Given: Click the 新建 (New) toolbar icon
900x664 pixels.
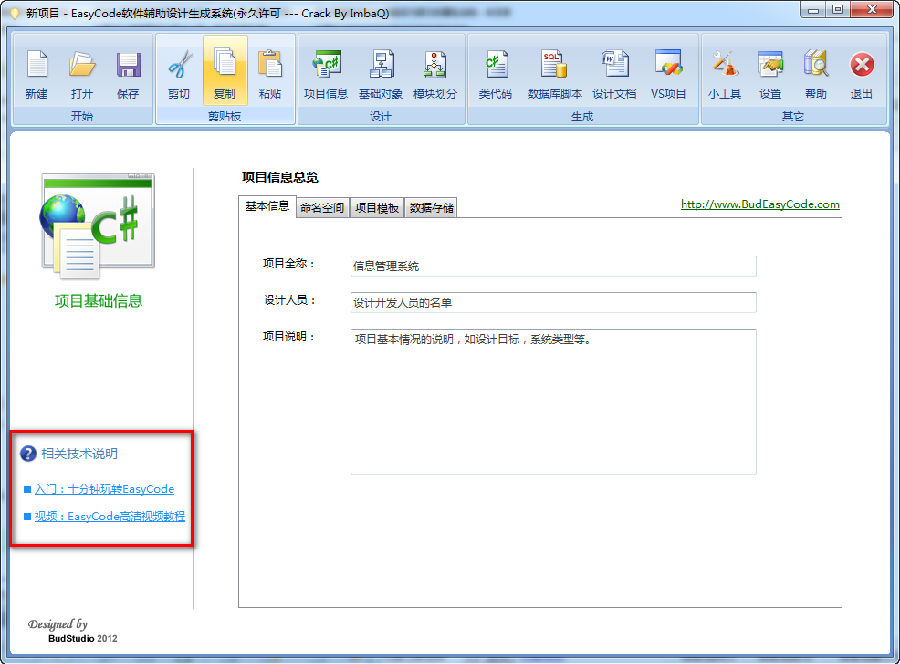Looking at the screenshot, I should point(37,74).
